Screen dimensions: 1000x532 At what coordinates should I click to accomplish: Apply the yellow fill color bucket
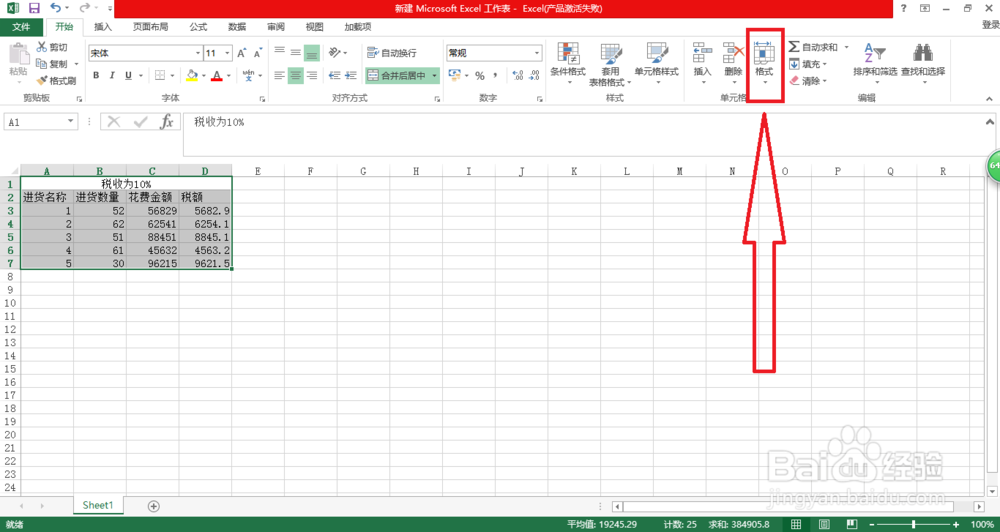[x=192, y=75]
